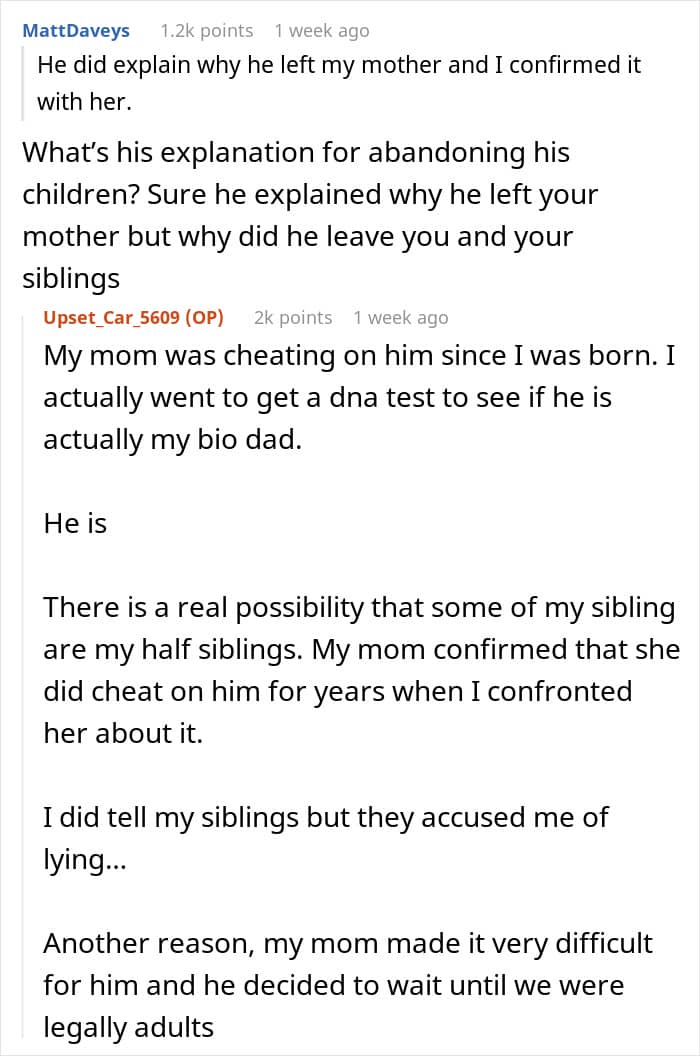Click the line starting 'What's his explanation'
Viewport: 700px width, 1056px height.
296,153
